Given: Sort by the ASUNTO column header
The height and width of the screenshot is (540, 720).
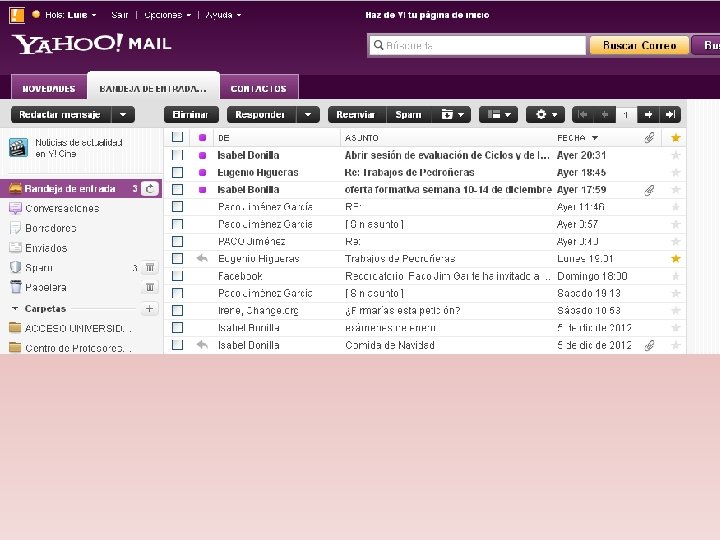Looking at the screenshot, I should point(361,138).
